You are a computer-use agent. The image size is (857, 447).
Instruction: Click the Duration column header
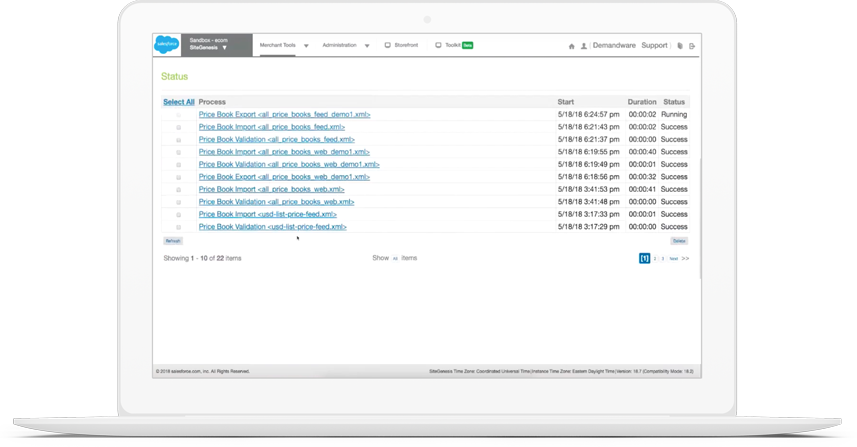(642, 102)
